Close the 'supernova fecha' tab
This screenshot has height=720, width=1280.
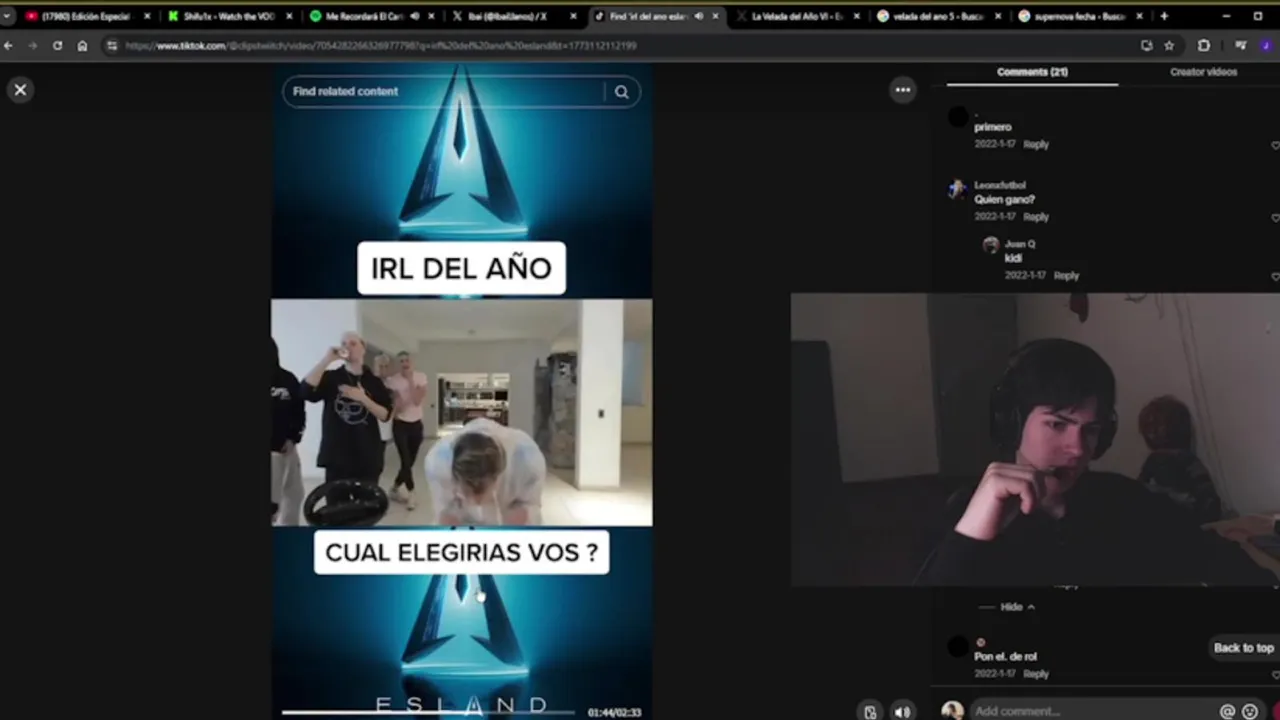(x=1140, y=16)
